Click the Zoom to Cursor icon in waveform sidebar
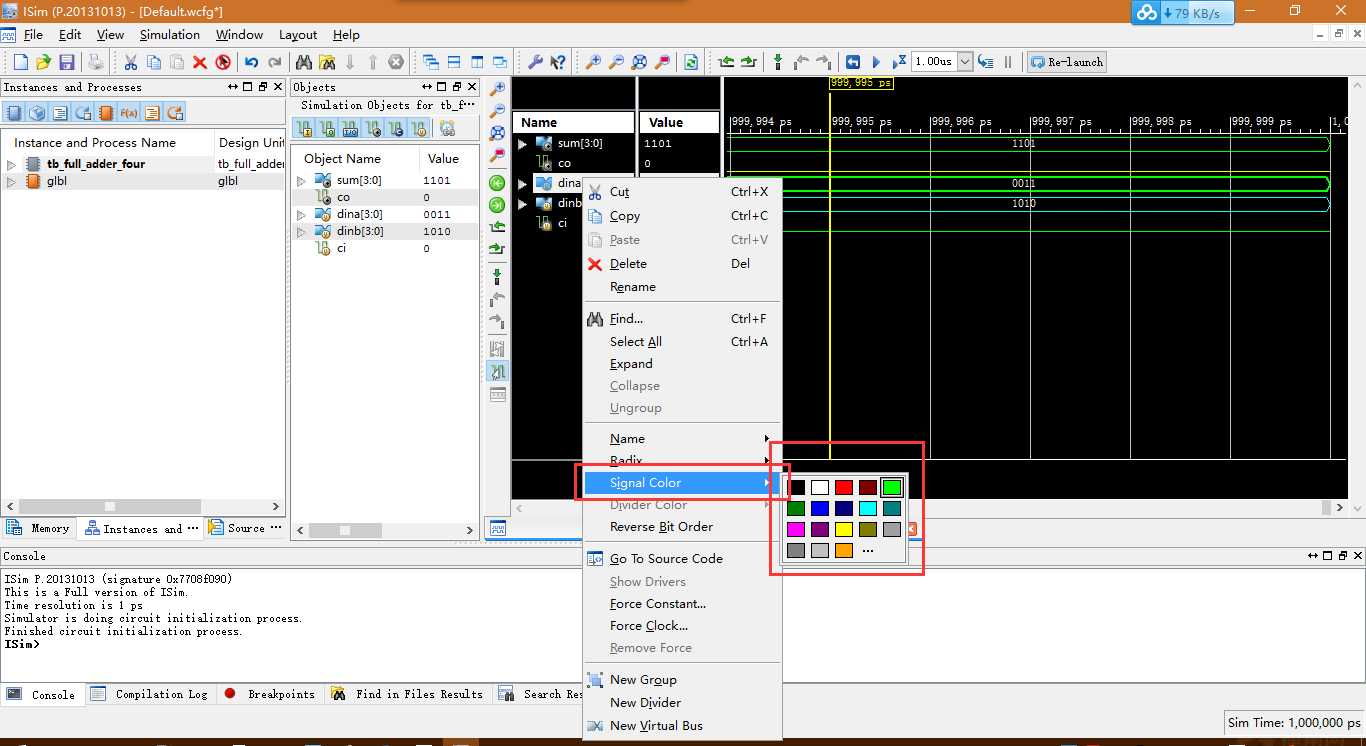 pyautogui.click(x=497, y=155)
